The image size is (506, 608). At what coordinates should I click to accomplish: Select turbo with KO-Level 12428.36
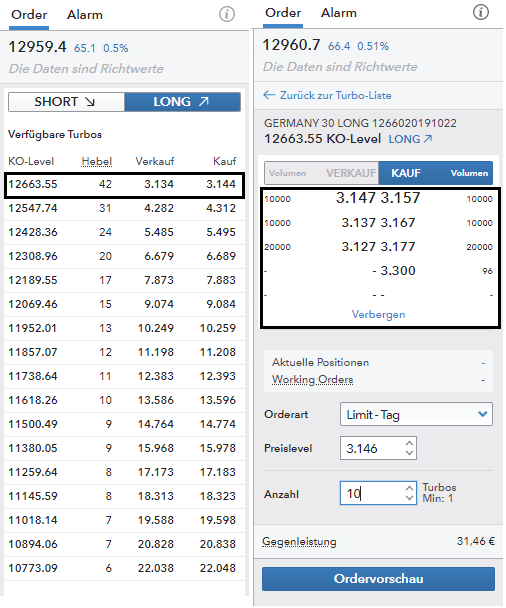124,233
